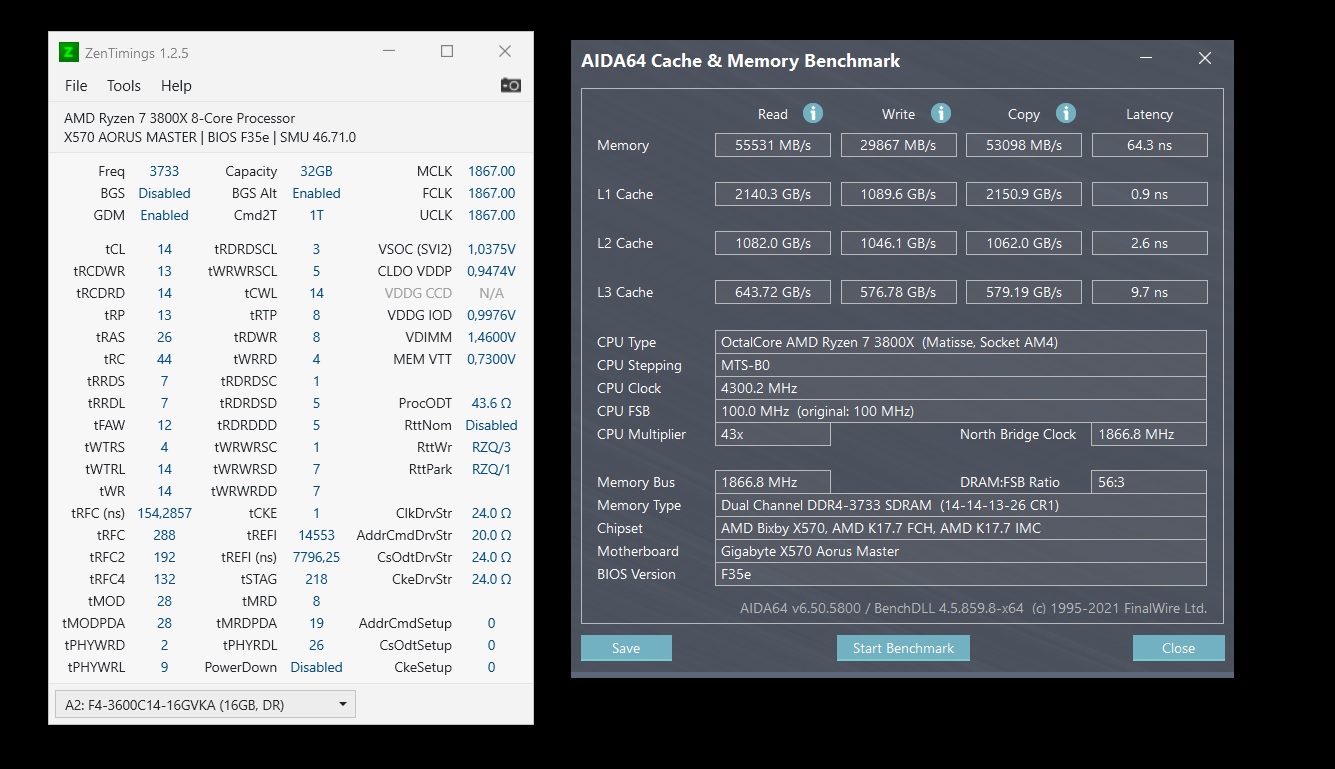Click CPU Multiplier field 43x
This screenshot has height=769, width=1335.
773,434
